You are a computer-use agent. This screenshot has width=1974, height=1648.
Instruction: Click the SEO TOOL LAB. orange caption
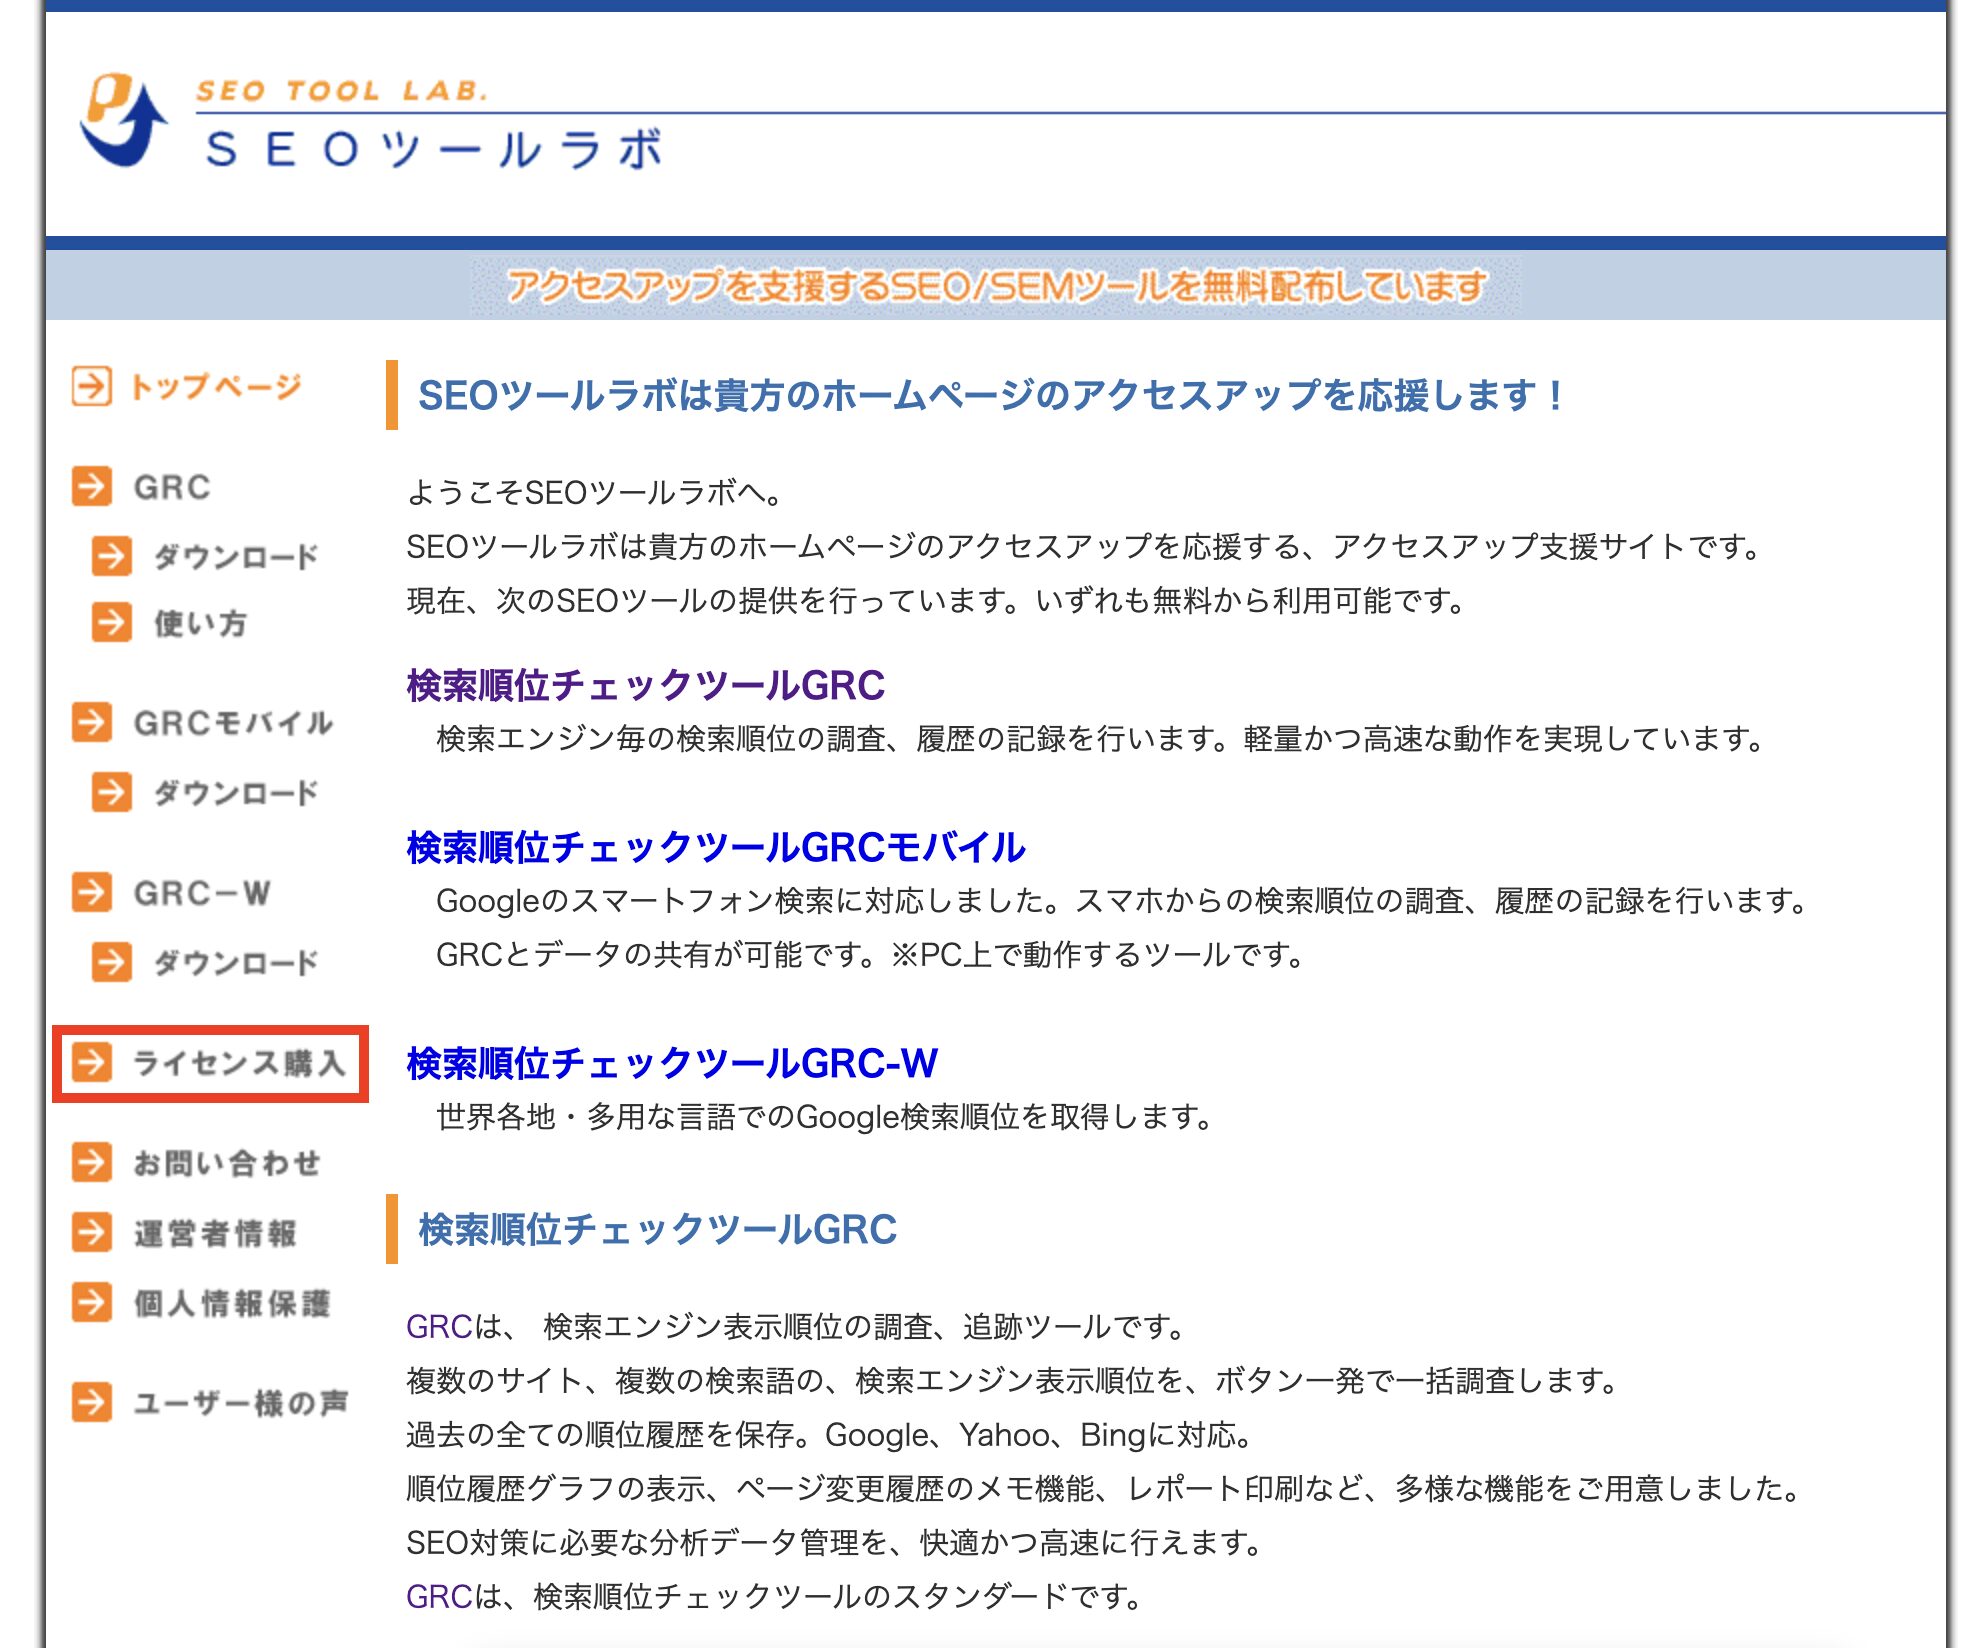point(342,91)
